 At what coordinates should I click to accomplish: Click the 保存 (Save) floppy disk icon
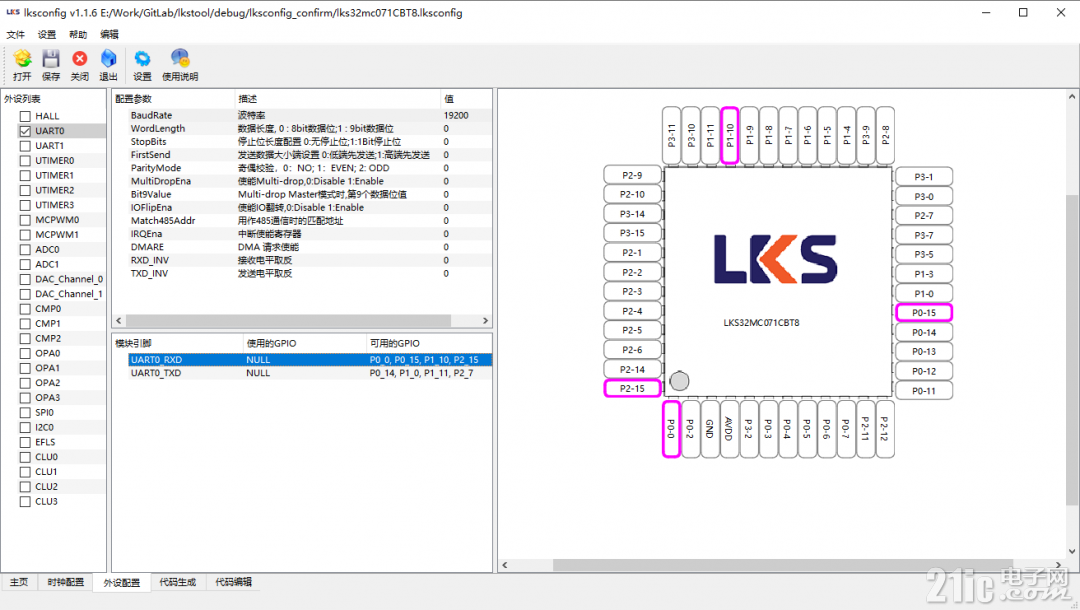pos(51,59)
